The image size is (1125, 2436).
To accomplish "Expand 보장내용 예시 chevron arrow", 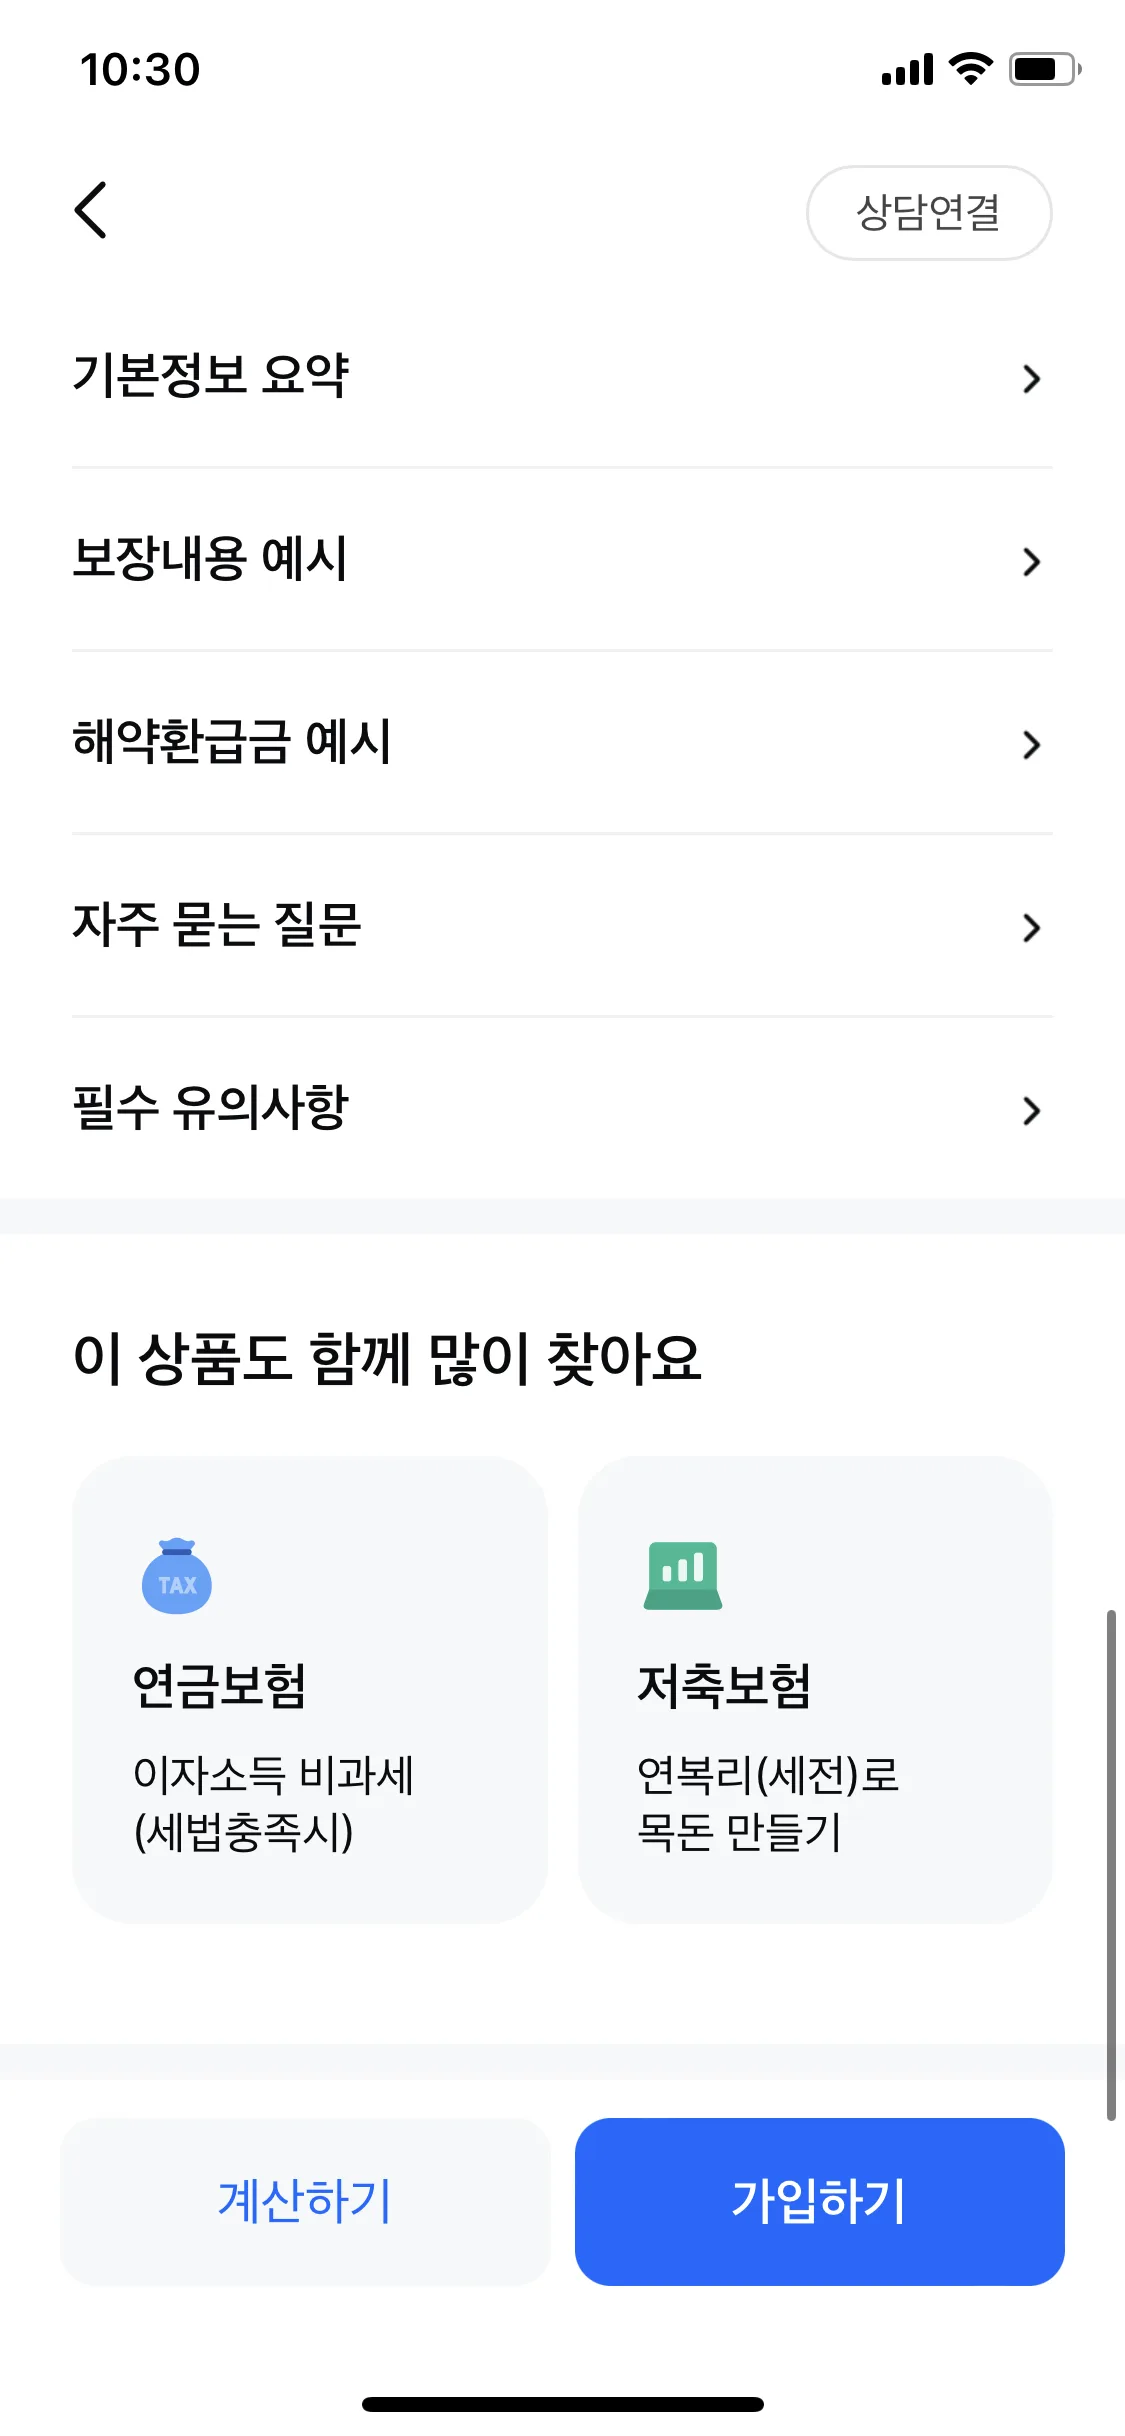I will (x=1032, y=562).
